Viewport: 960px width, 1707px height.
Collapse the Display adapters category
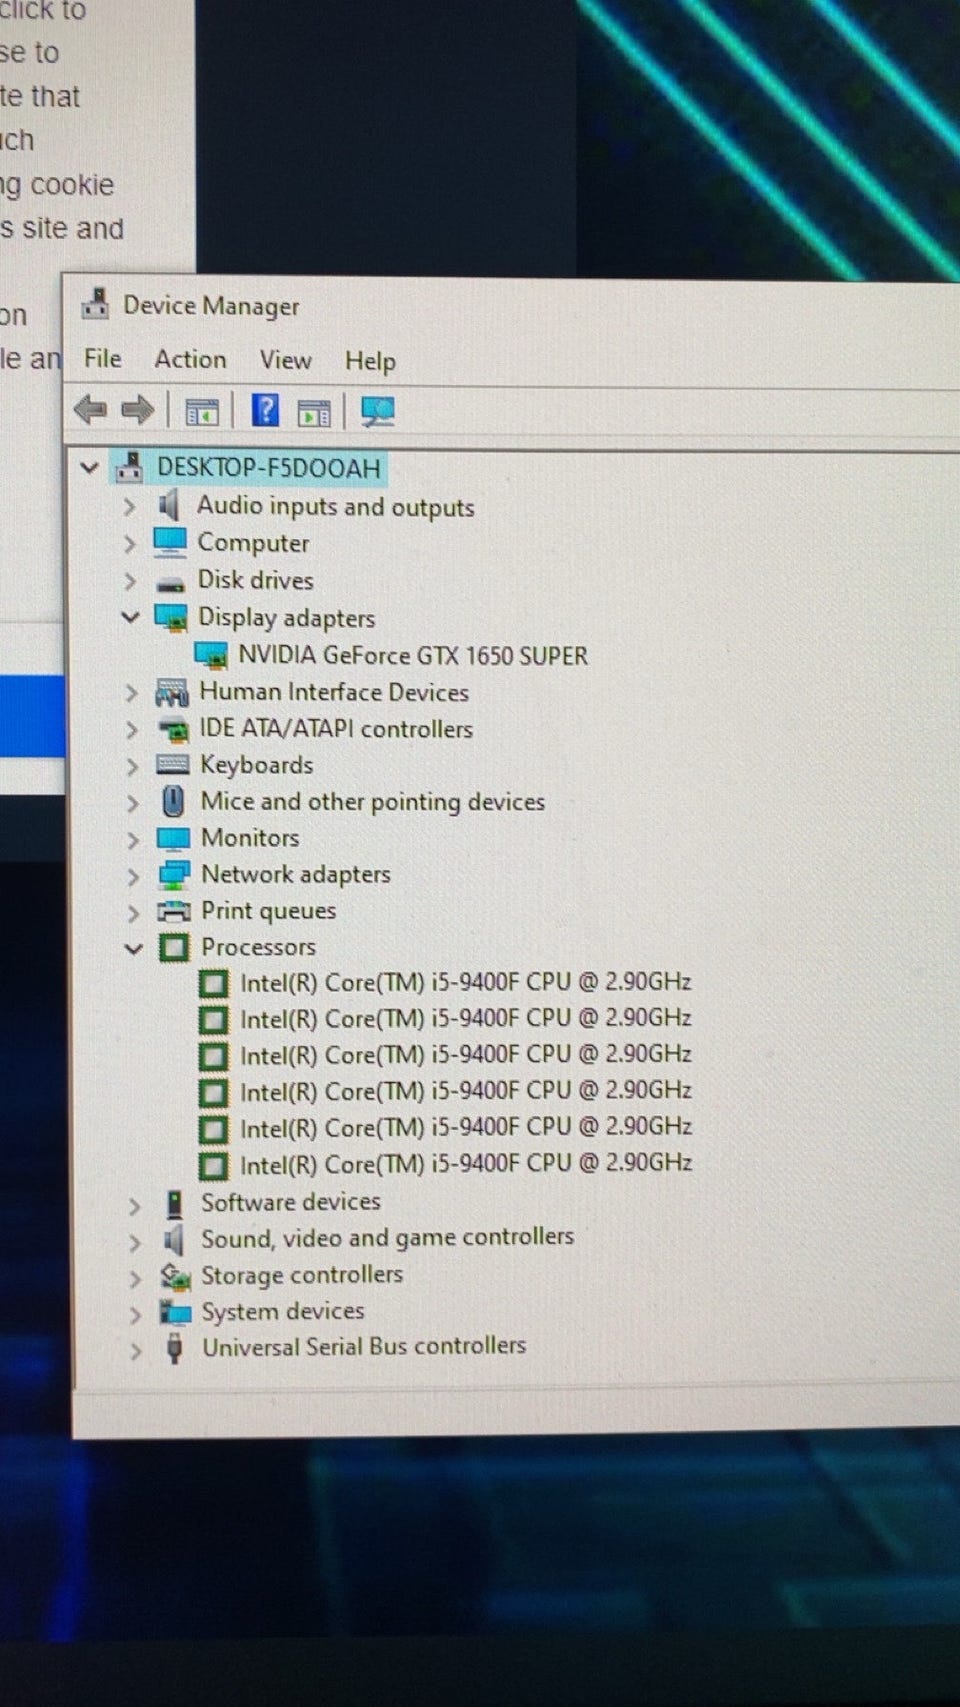130,617
